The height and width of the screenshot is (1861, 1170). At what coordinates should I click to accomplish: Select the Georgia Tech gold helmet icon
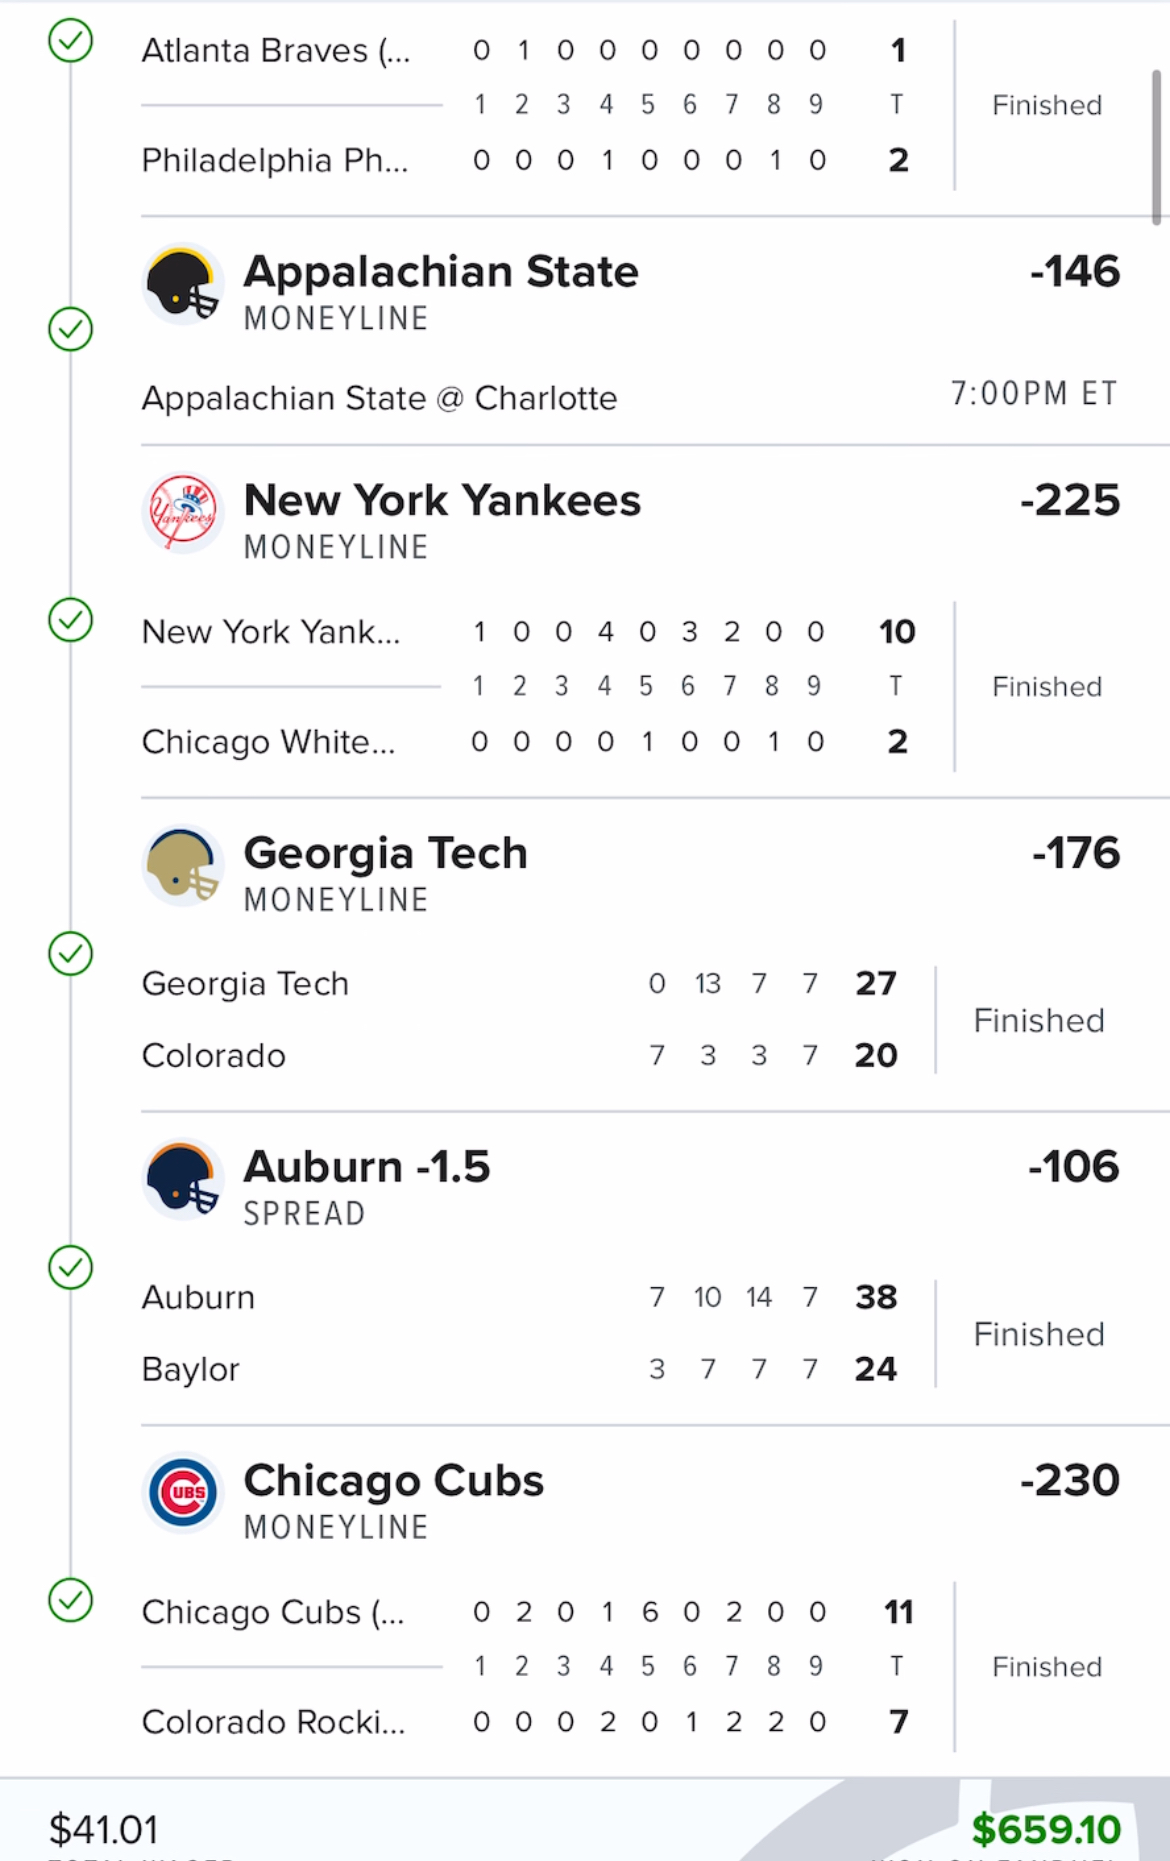[182, 865]
